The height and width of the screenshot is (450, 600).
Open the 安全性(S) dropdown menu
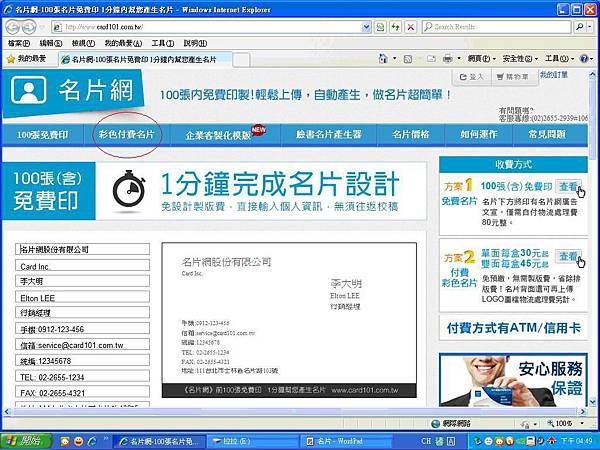click(x=520, y=59)
